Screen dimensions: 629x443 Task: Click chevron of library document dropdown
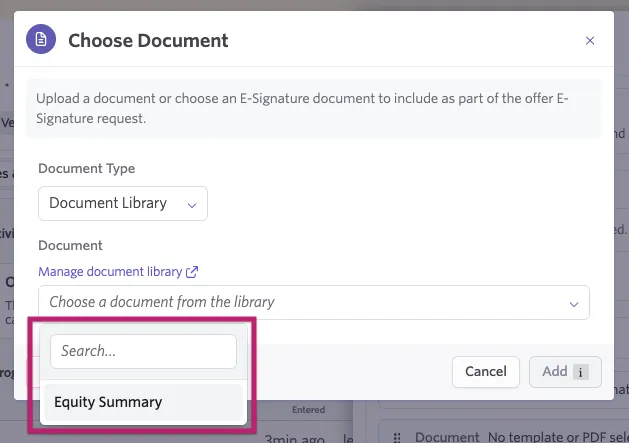(x=574, y=304)
